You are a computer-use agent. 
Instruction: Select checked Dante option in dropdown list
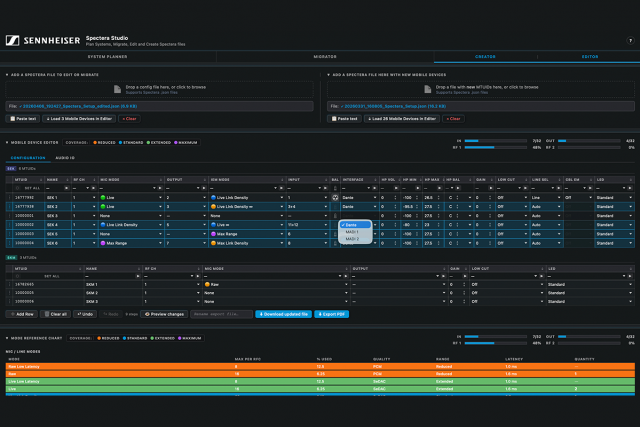[355, 225]
